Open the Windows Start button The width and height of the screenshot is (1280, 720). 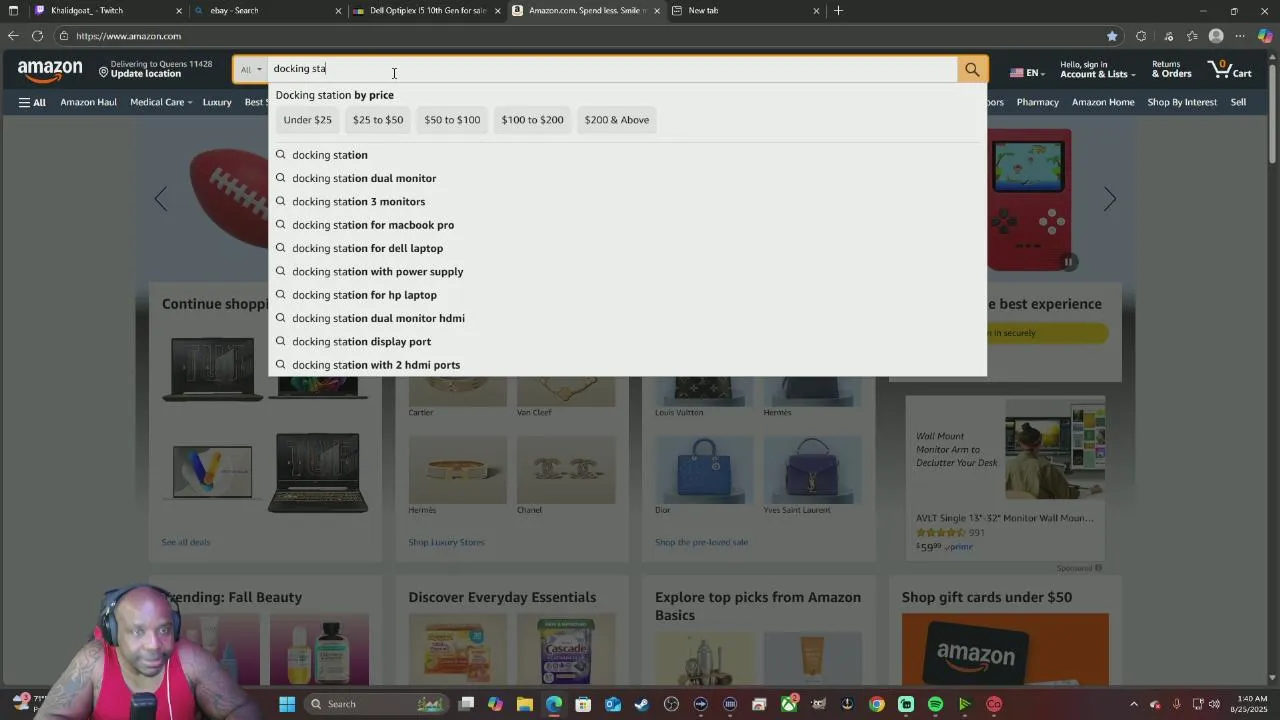pos(287,704)
